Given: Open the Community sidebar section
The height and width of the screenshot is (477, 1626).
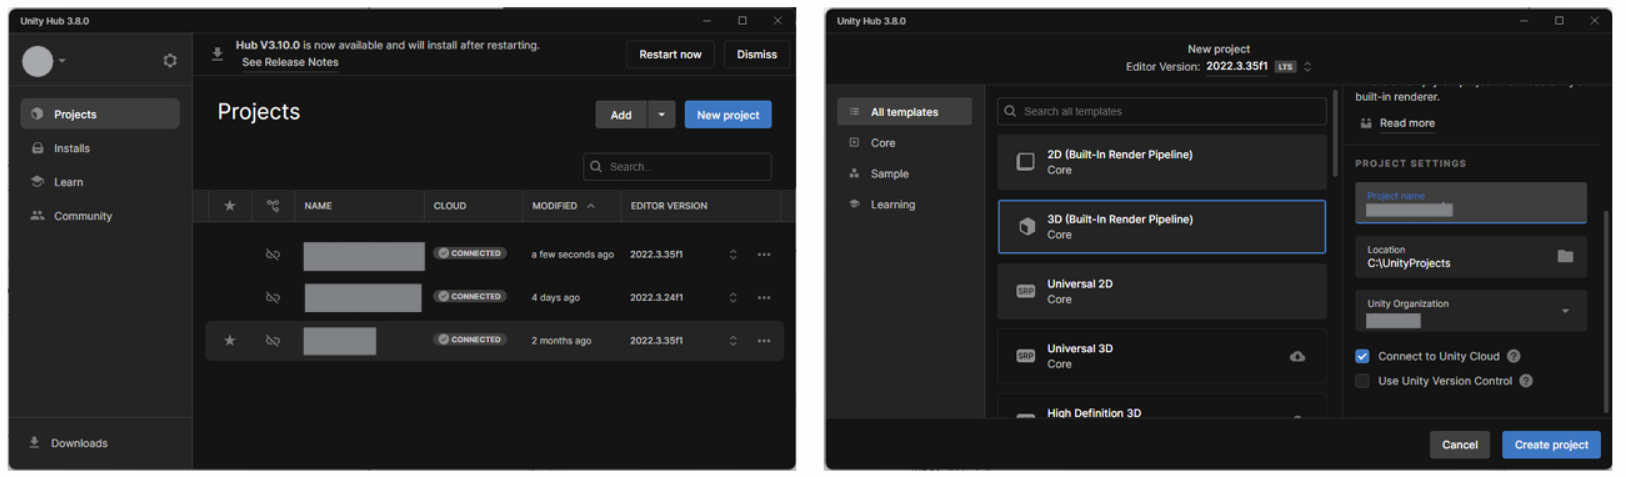Looking at the screenshot, I should 100,216.
